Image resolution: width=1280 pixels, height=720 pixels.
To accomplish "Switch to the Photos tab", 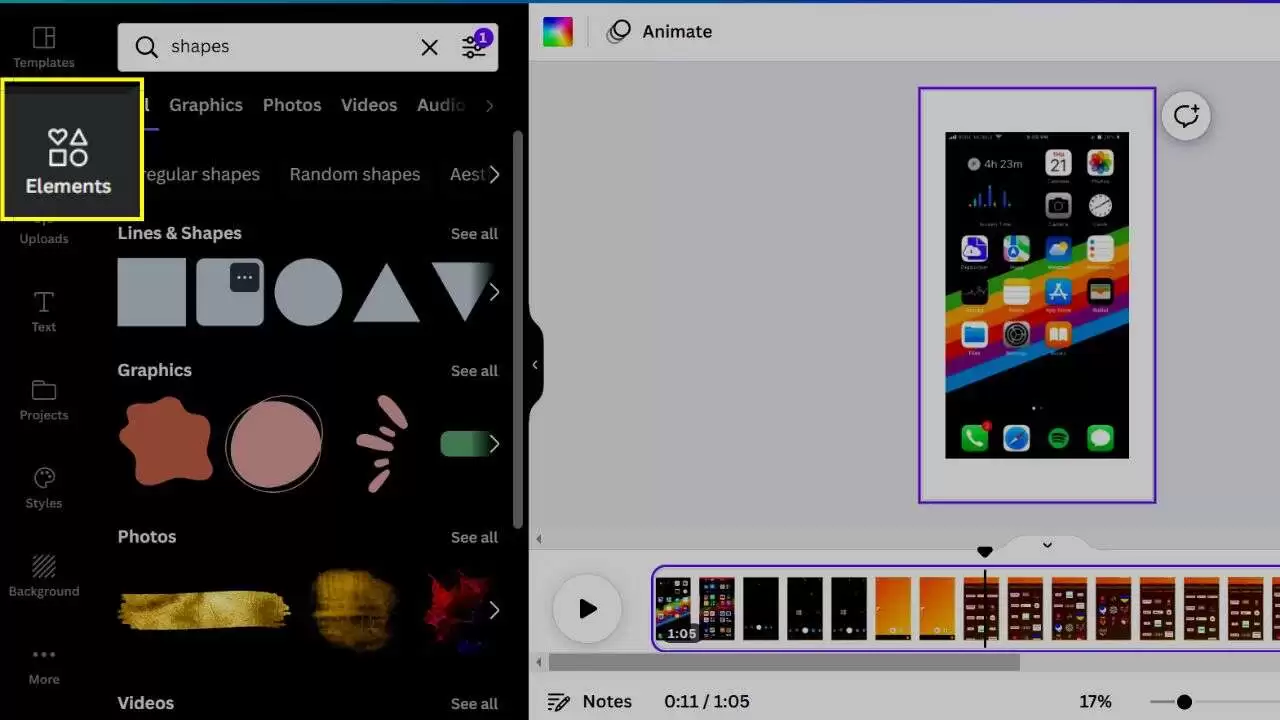I will click(292, 105).
